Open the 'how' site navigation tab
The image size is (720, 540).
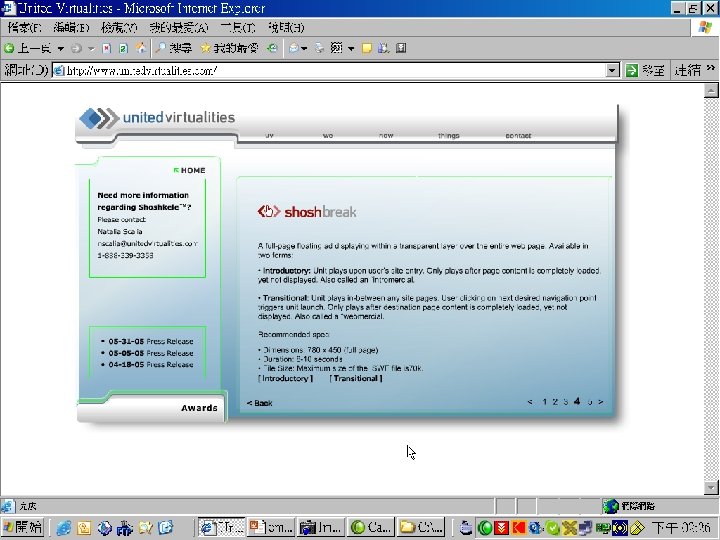[x=386, y=135]
